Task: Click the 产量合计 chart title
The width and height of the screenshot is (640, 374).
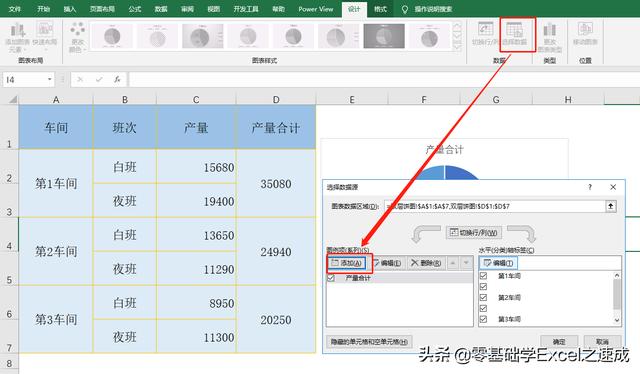Action: pos(444,149)
